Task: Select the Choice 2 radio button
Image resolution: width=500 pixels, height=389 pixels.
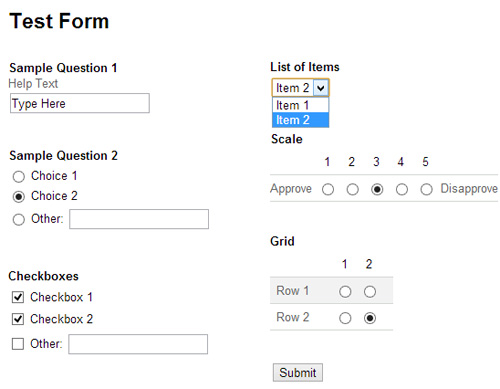Action: [x=19, y=197]
